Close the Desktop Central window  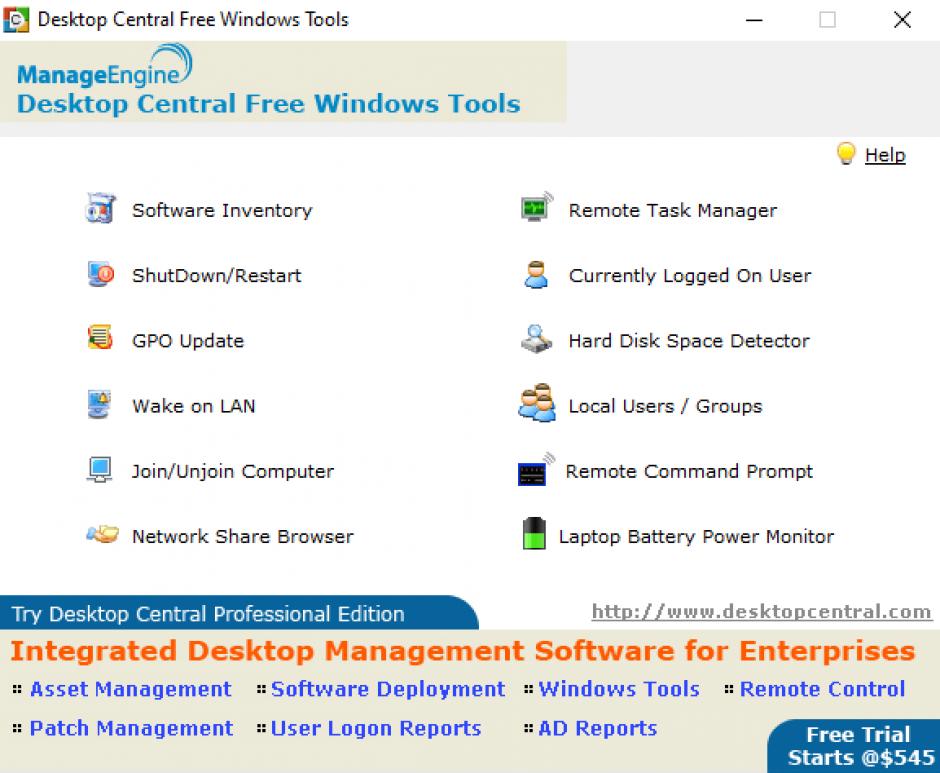[x=902, y=20]
